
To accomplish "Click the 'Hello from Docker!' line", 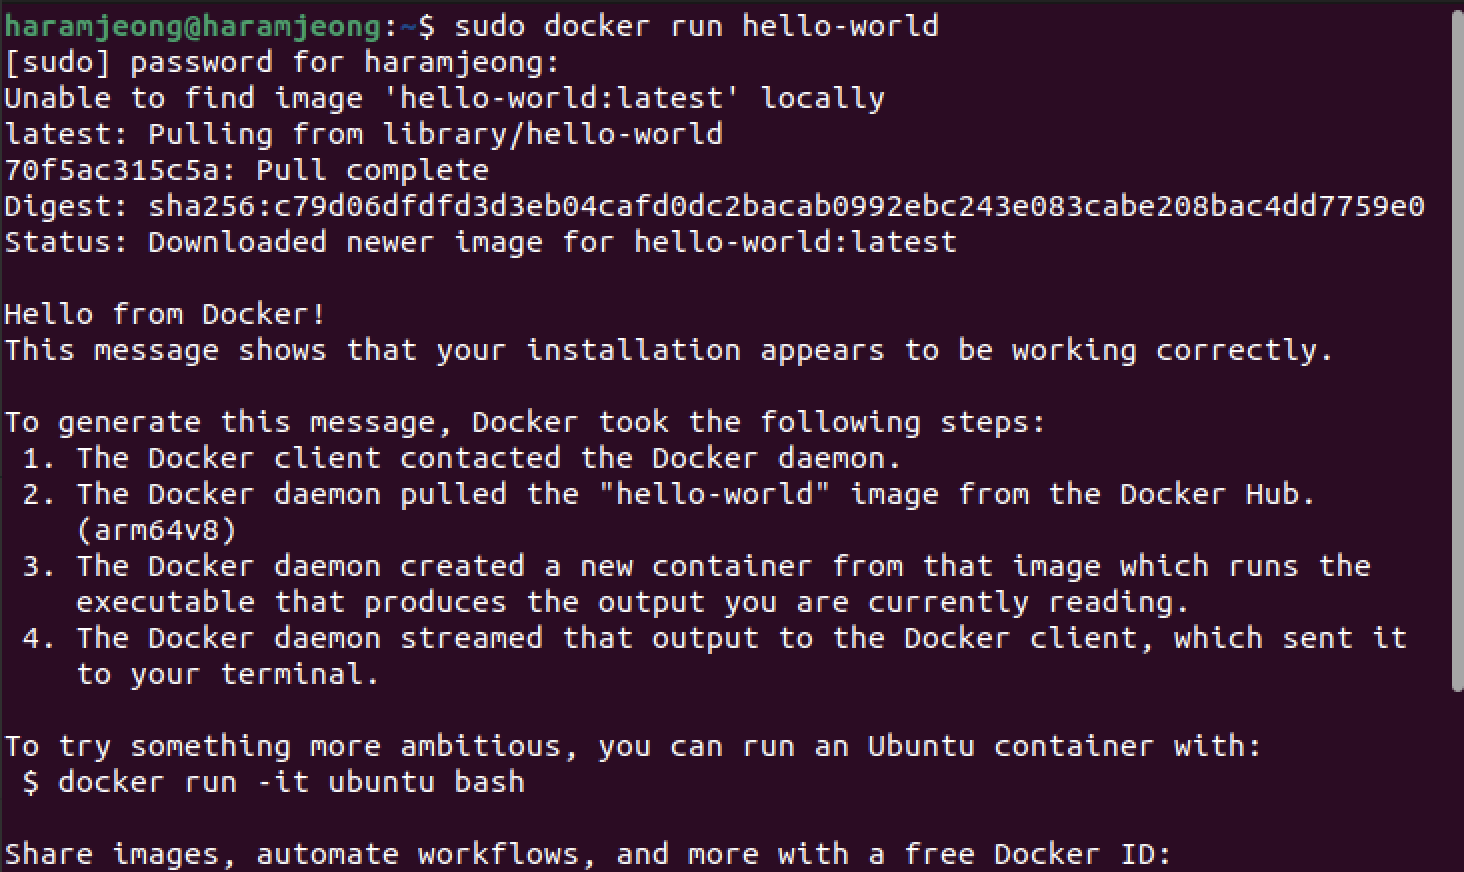I will pos(165,314).
